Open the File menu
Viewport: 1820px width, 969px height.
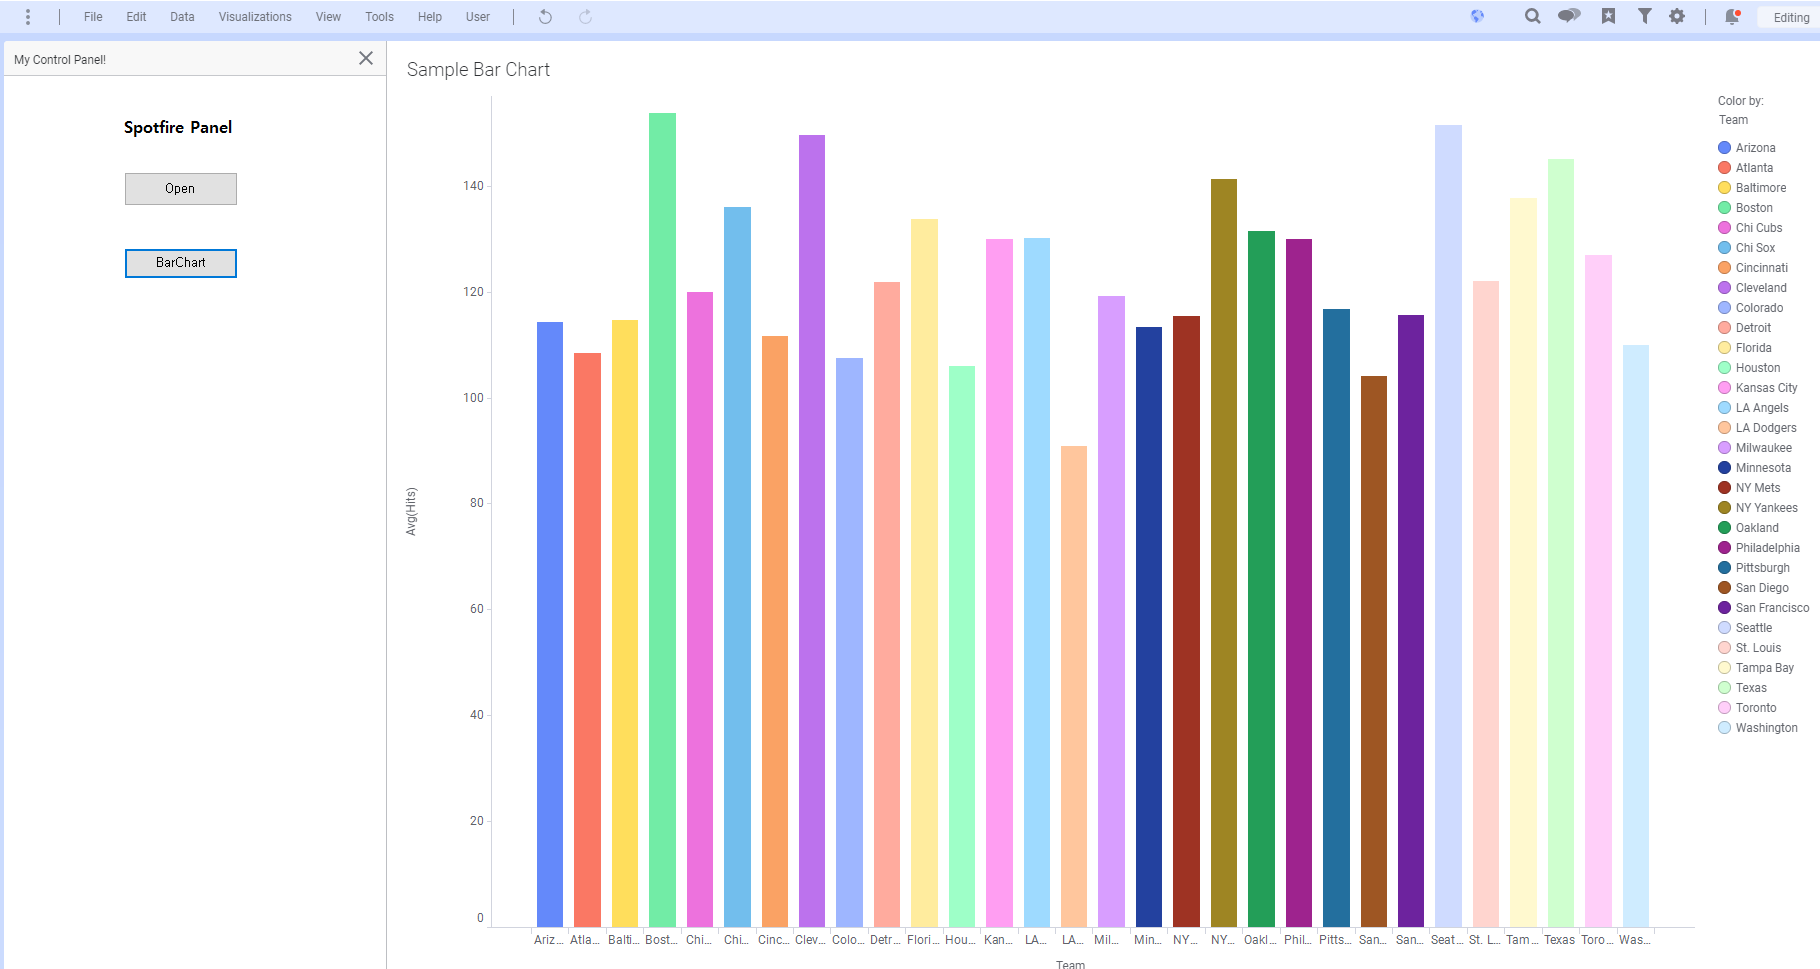pos(93,17)
